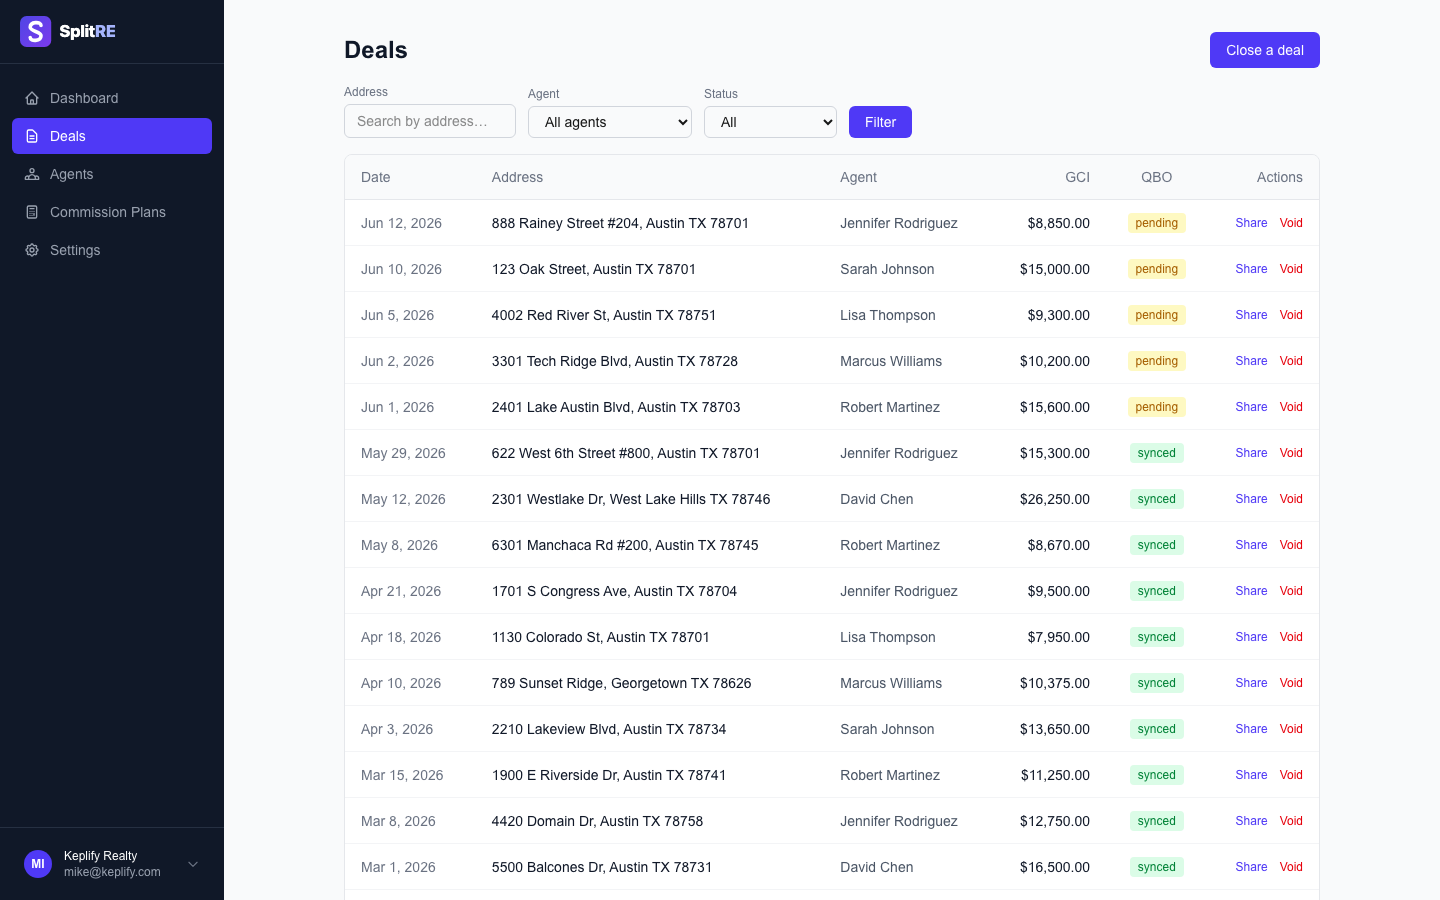
Task: Click the Dashboard home icon
Action: coord(32,98)
